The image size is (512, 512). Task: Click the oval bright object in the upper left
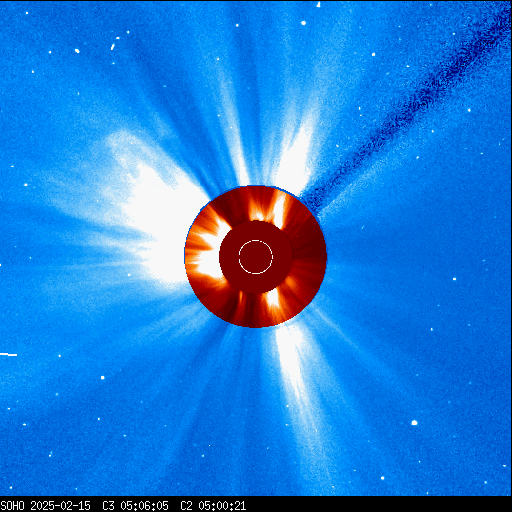[x=77, y=51]
